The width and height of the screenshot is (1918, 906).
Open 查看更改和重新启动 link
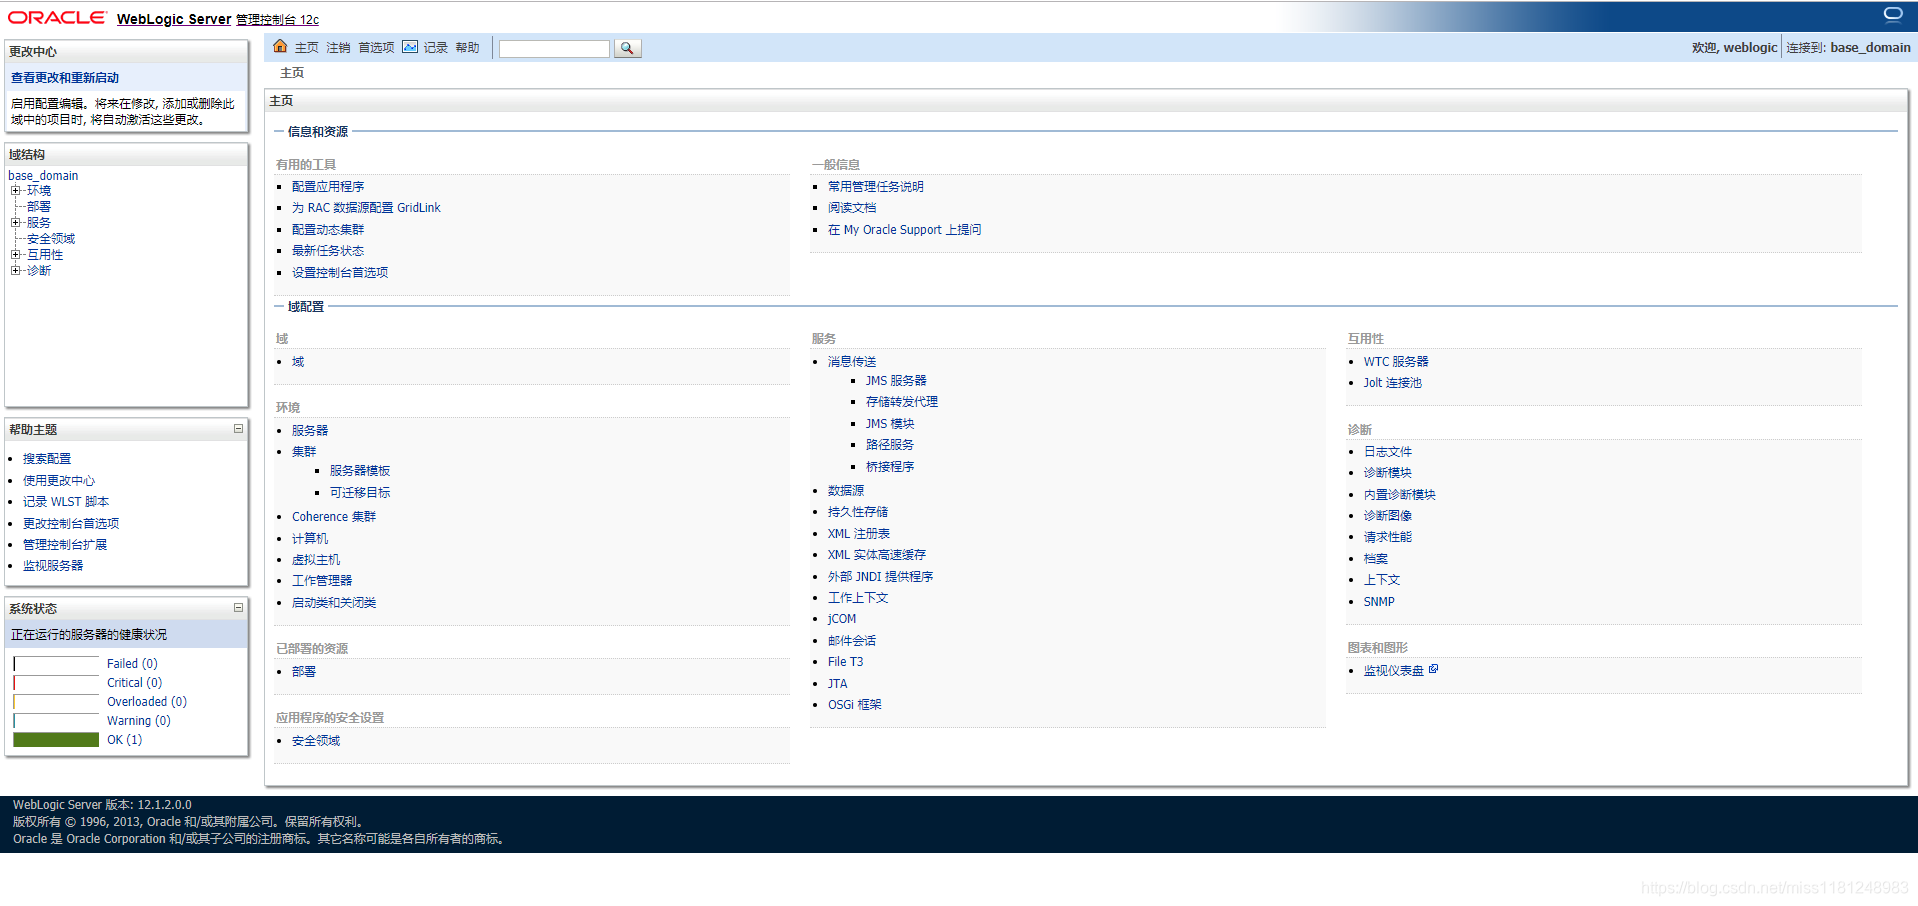point(65,77)
